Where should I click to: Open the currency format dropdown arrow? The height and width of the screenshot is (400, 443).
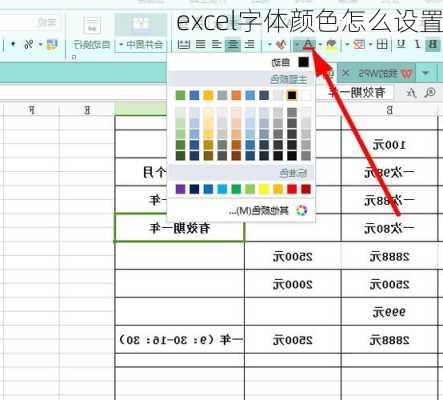[41, 44]
